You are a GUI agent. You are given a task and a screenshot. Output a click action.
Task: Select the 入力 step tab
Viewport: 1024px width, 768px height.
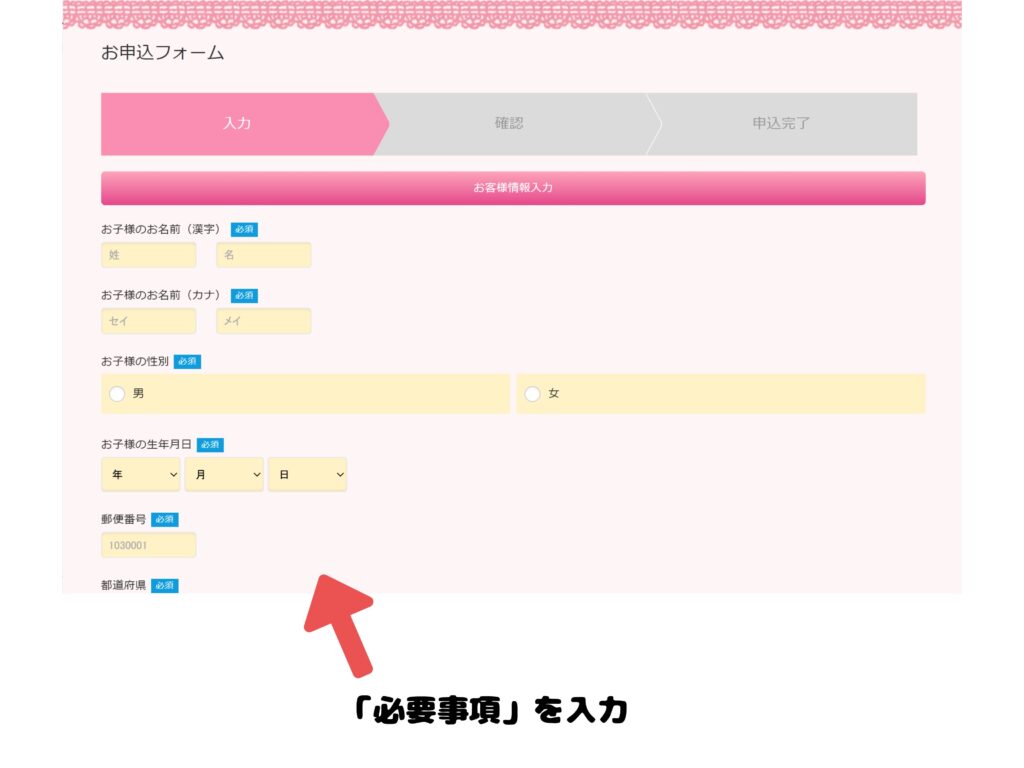pos(237,124)
